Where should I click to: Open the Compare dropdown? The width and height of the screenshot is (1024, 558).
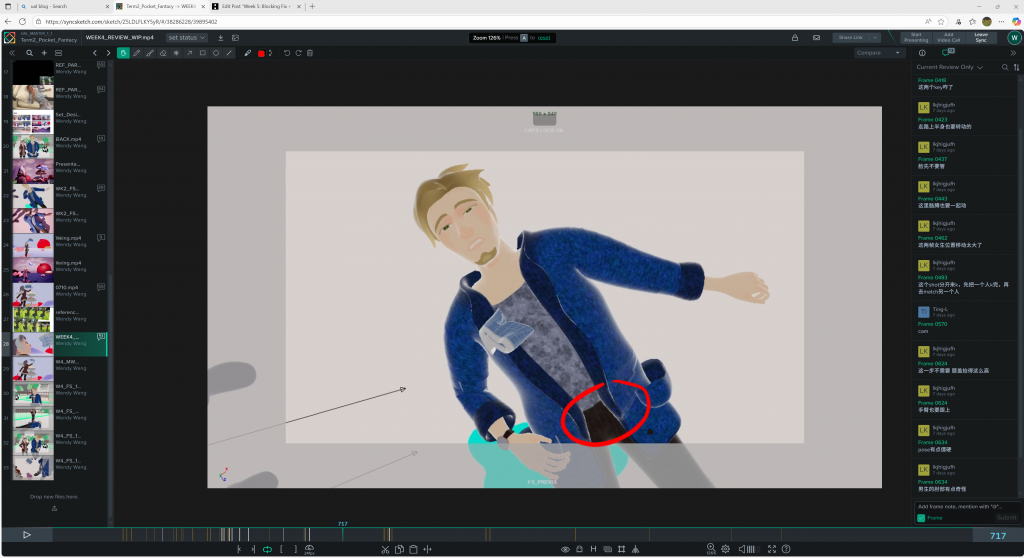point(878,53)
